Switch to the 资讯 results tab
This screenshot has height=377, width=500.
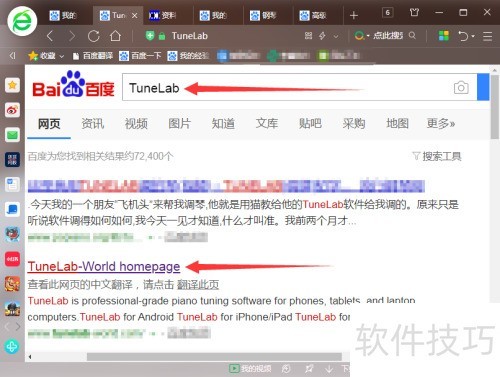pyautogui.click(x=93, y=123)
